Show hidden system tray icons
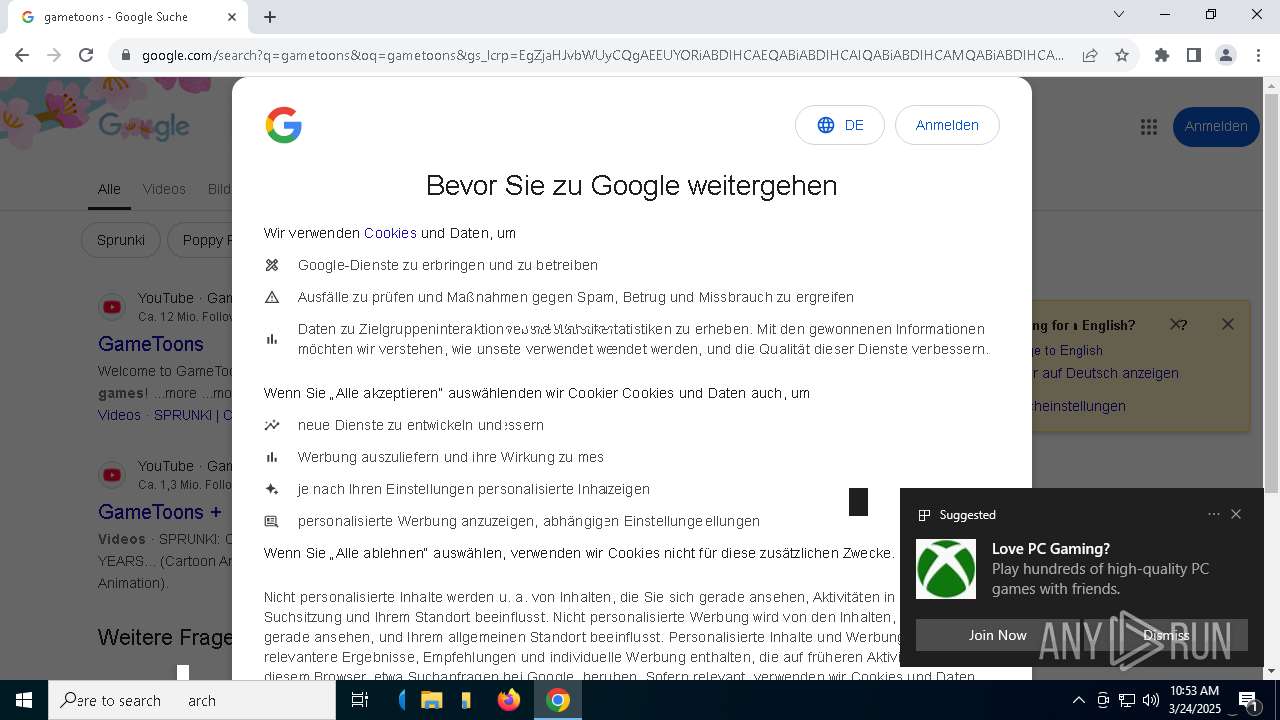1280x720 pixels. (1078, 700)
